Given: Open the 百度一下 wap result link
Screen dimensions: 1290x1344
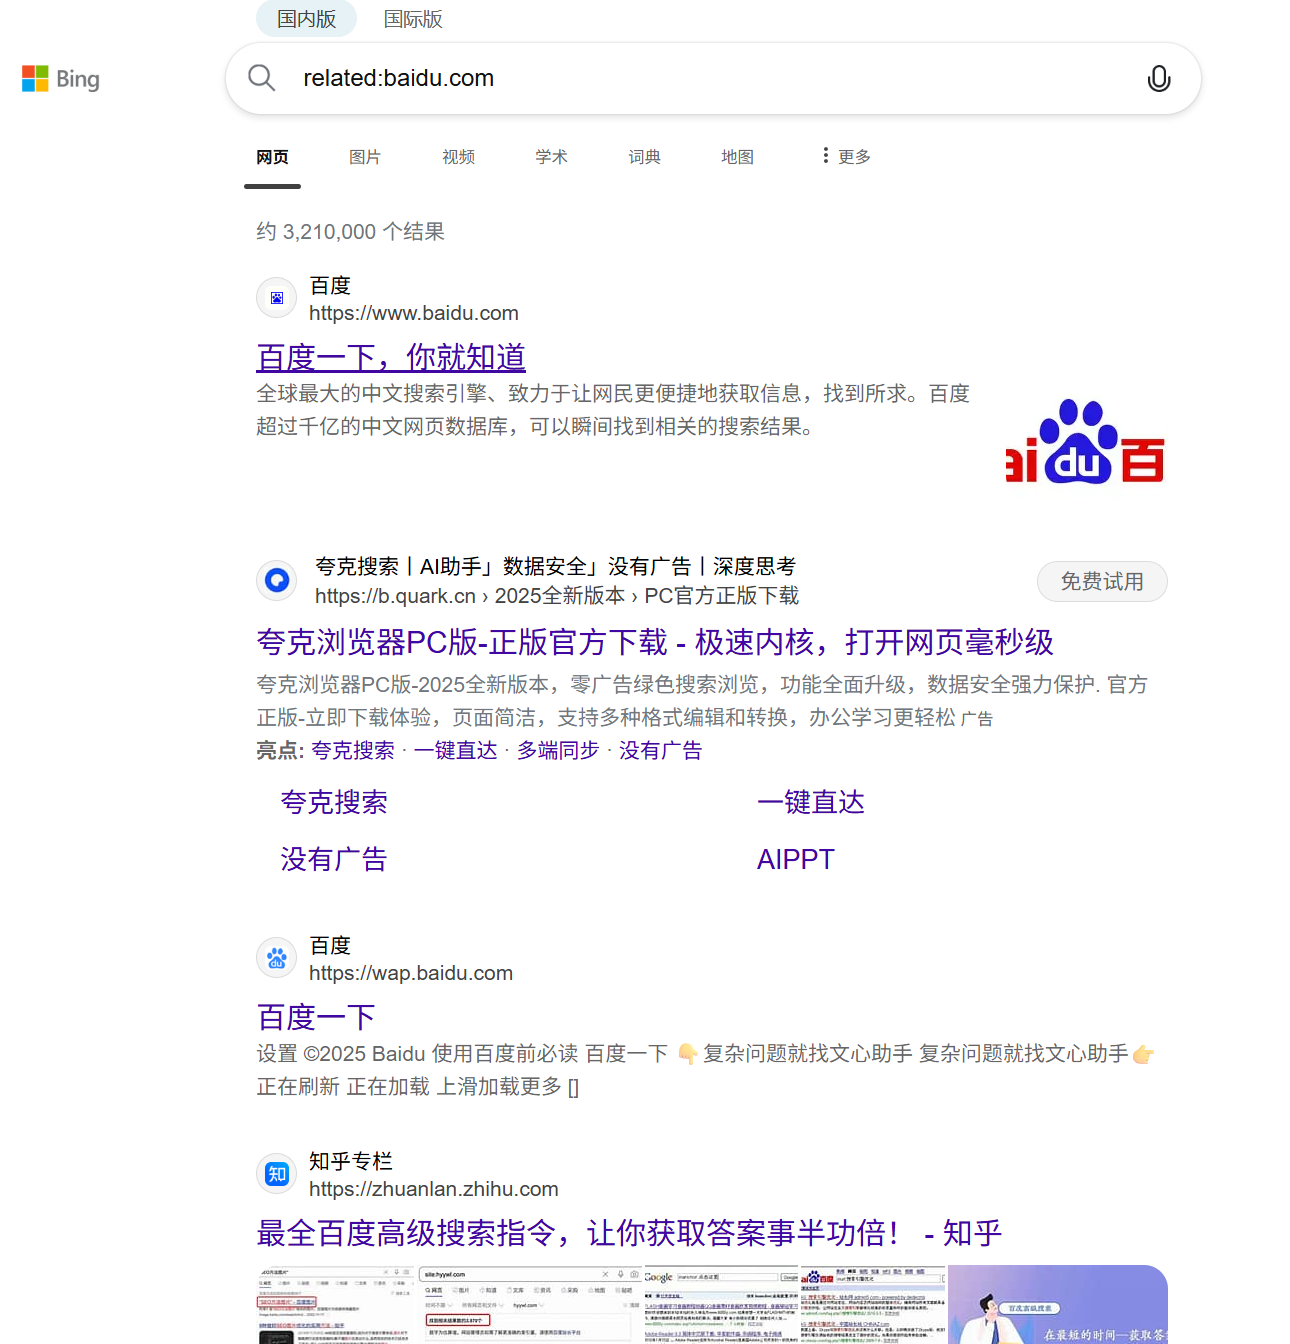Looking at the screenshot, I should tap(316, 1017).
